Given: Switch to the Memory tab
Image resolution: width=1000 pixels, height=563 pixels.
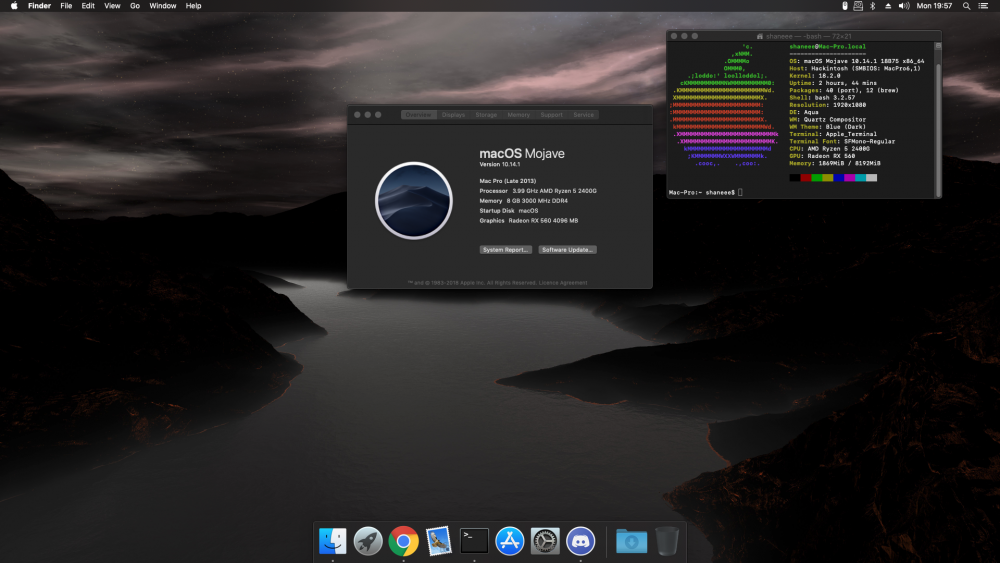Looking at the screenshot, I should (x=518, y=115).
